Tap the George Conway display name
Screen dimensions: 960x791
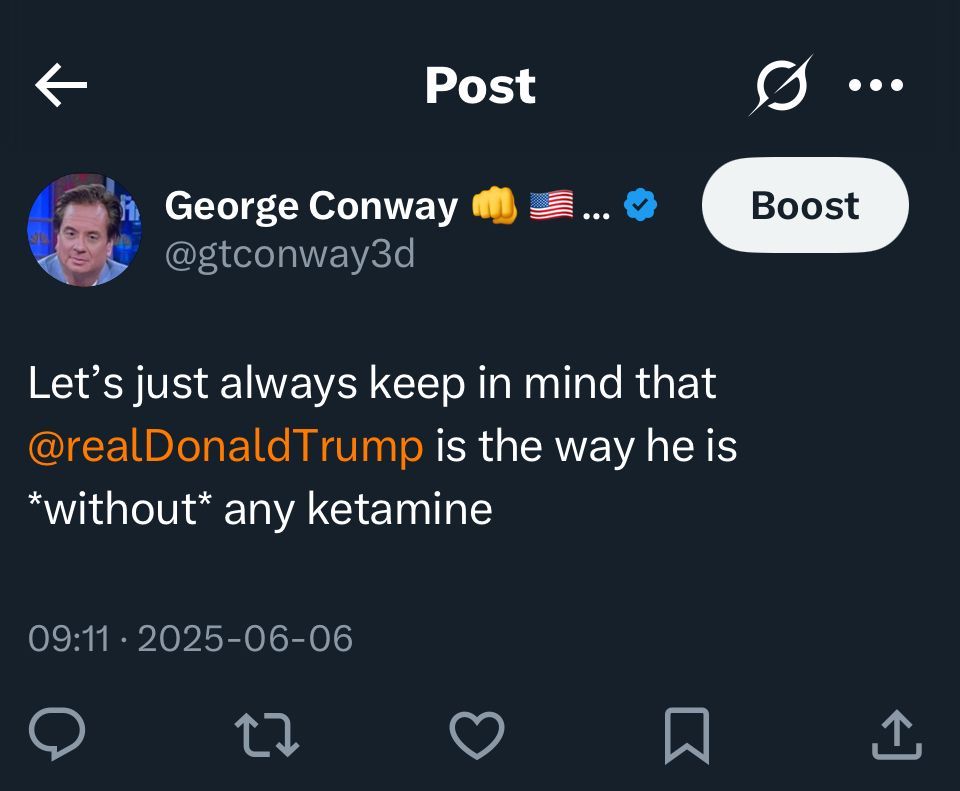pos(311,206)
